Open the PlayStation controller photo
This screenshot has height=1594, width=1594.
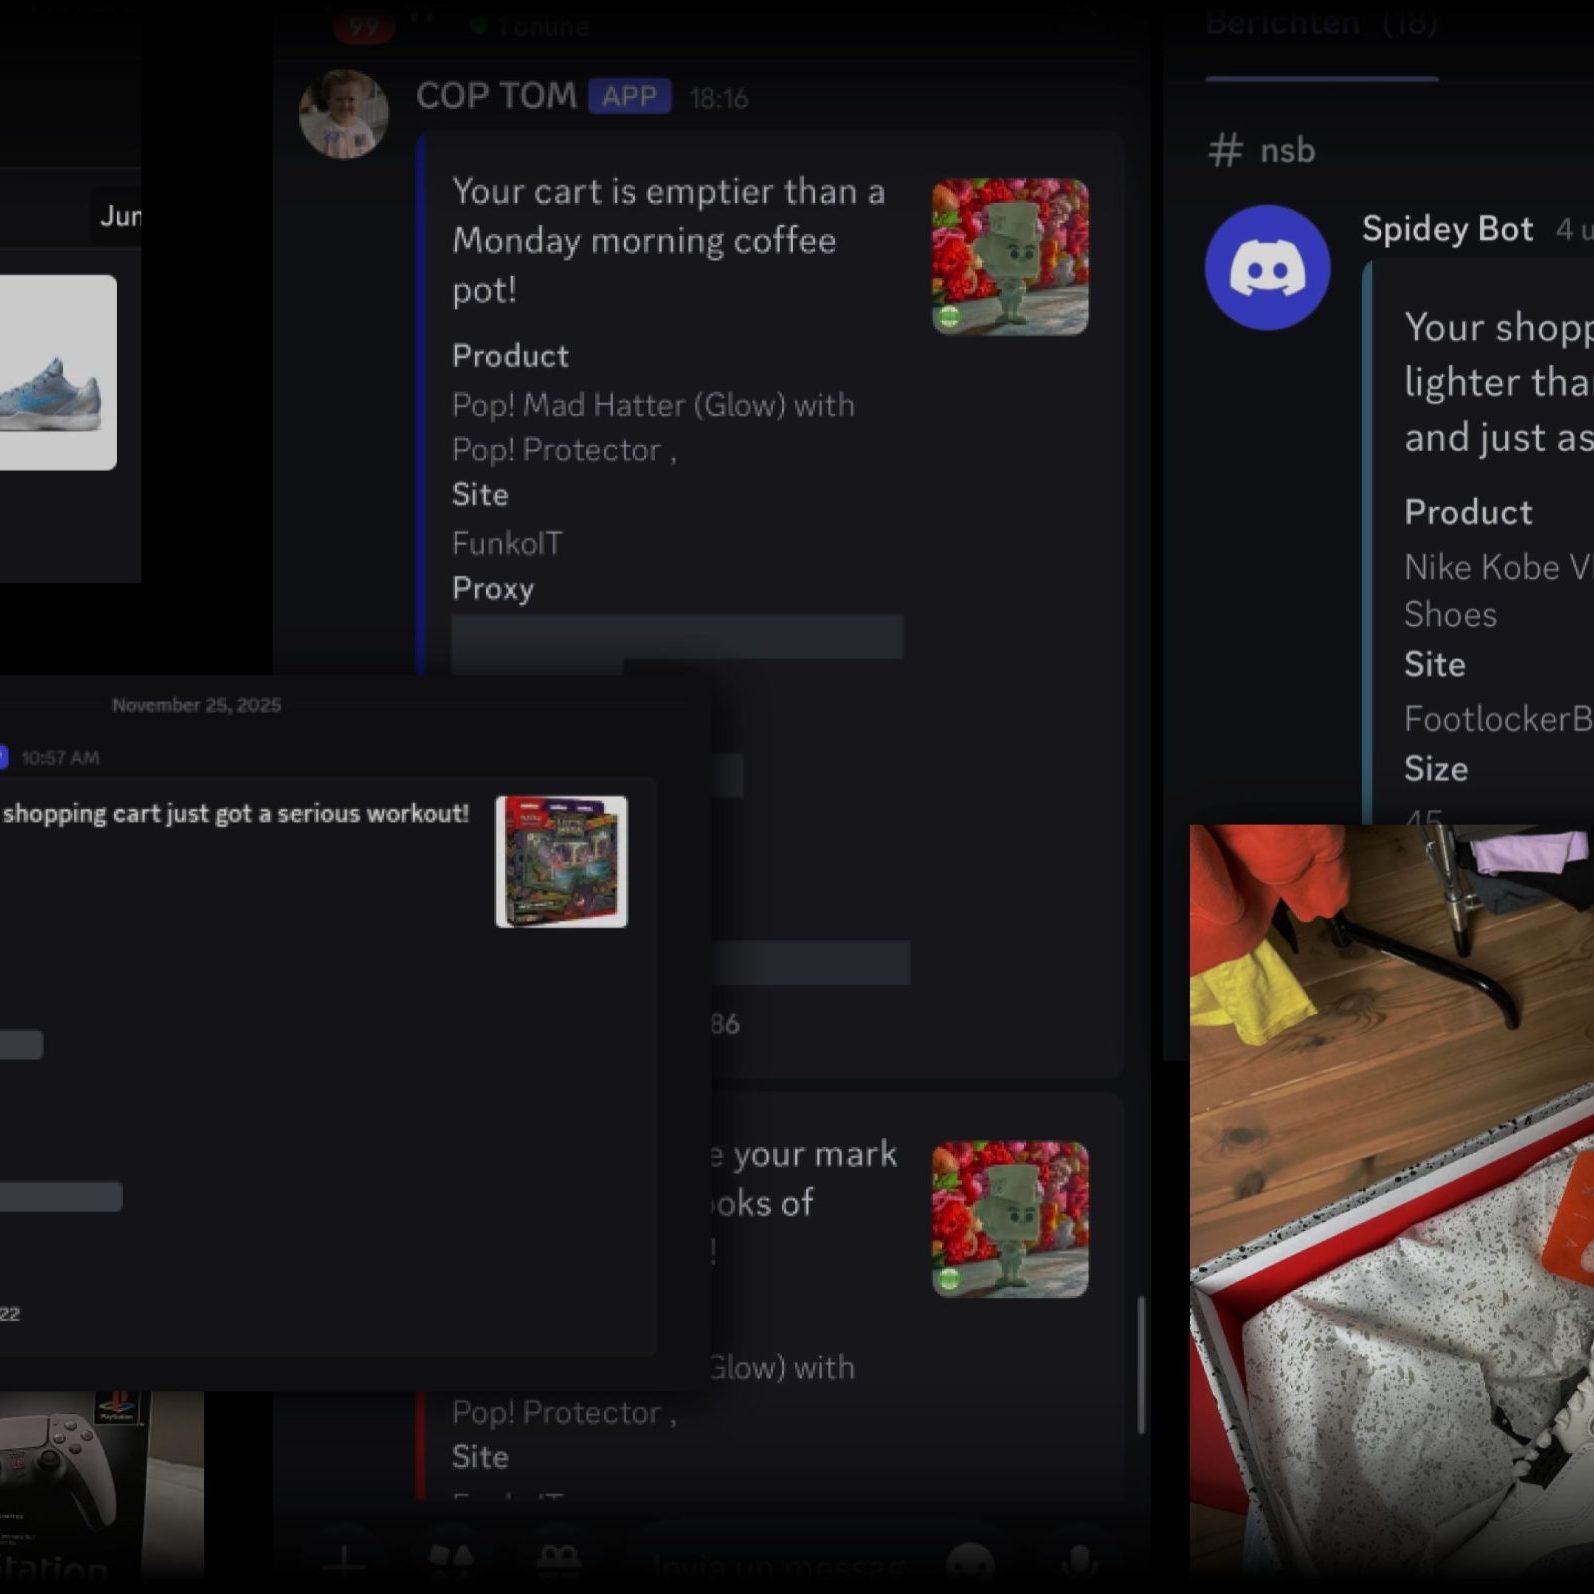101,1486
